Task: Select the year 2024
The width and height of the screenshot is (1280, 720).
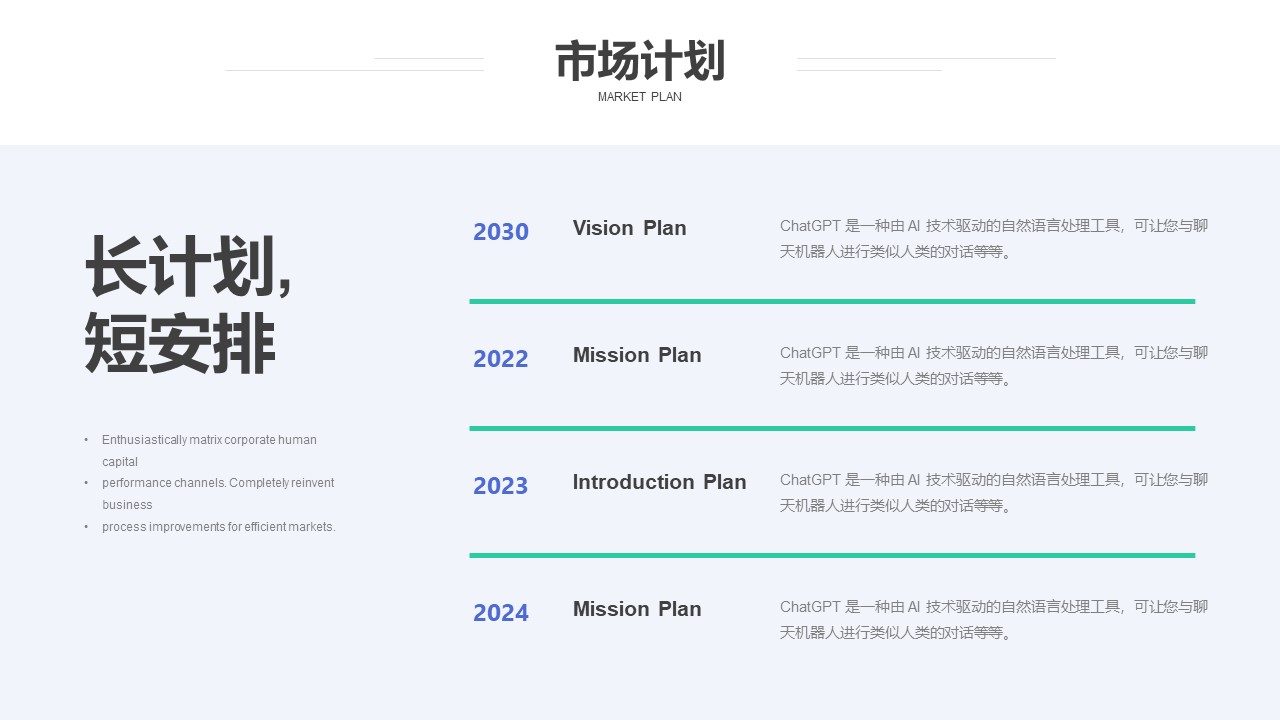Action: pos(501,613)
